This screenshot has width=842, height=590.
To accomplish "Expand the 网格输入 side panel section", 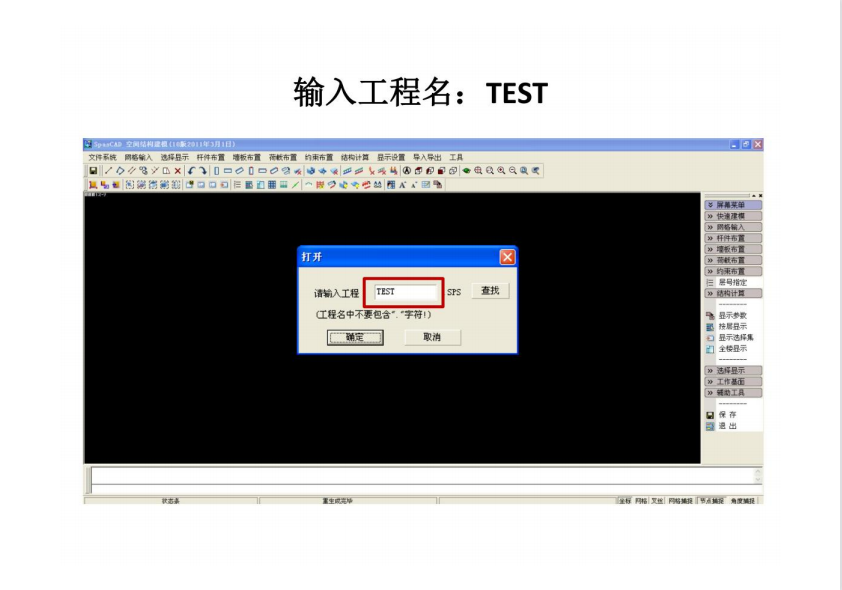I will coord(733,227).
